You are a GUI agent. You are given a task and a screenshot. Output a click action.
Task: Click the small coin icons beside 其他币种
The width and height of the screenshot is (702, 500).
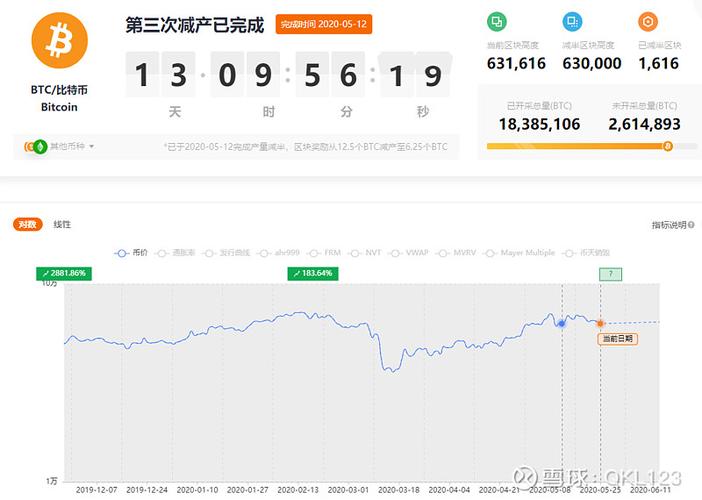(36, 146)
